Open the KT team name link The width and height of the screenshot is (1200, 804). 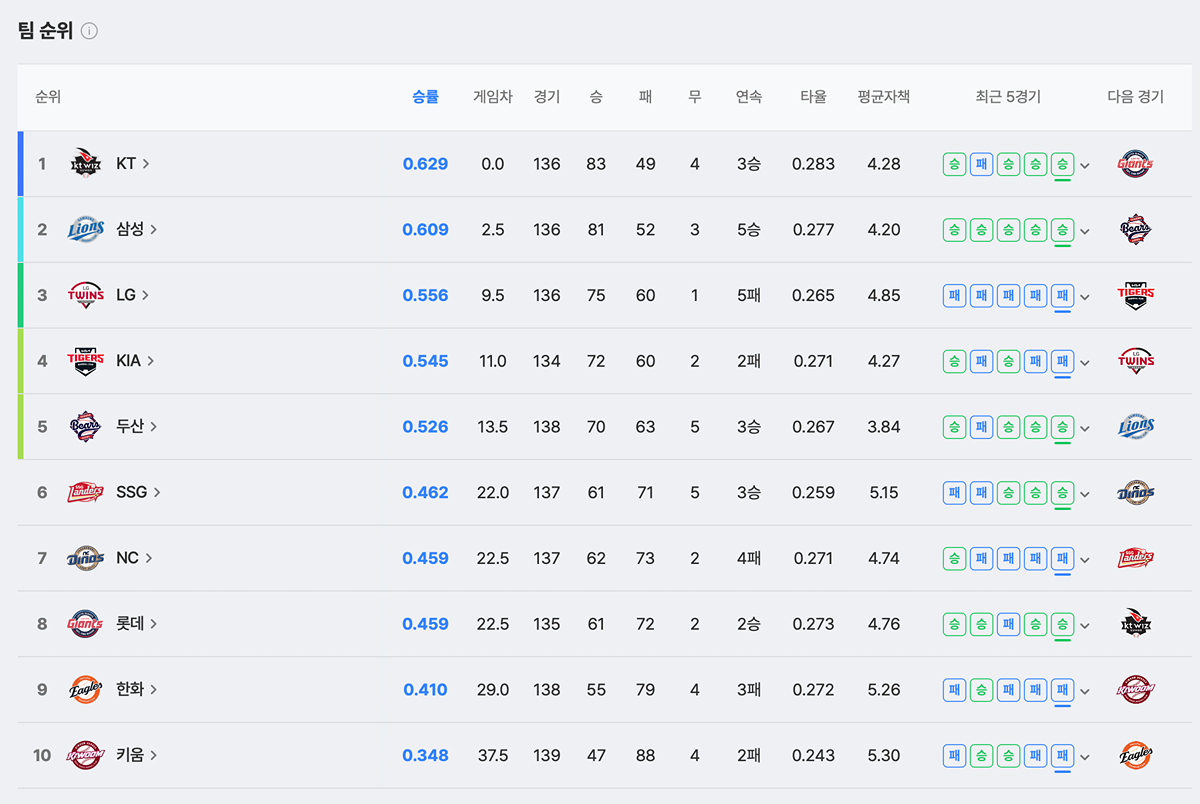tap(133, 163)
